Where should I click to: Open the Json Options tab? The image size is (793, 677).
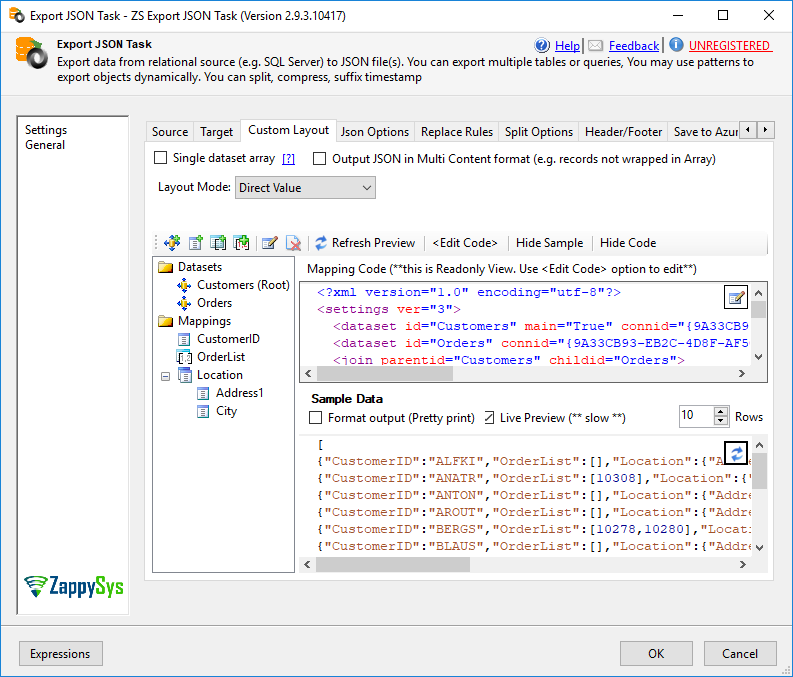(x=375, y=132)
